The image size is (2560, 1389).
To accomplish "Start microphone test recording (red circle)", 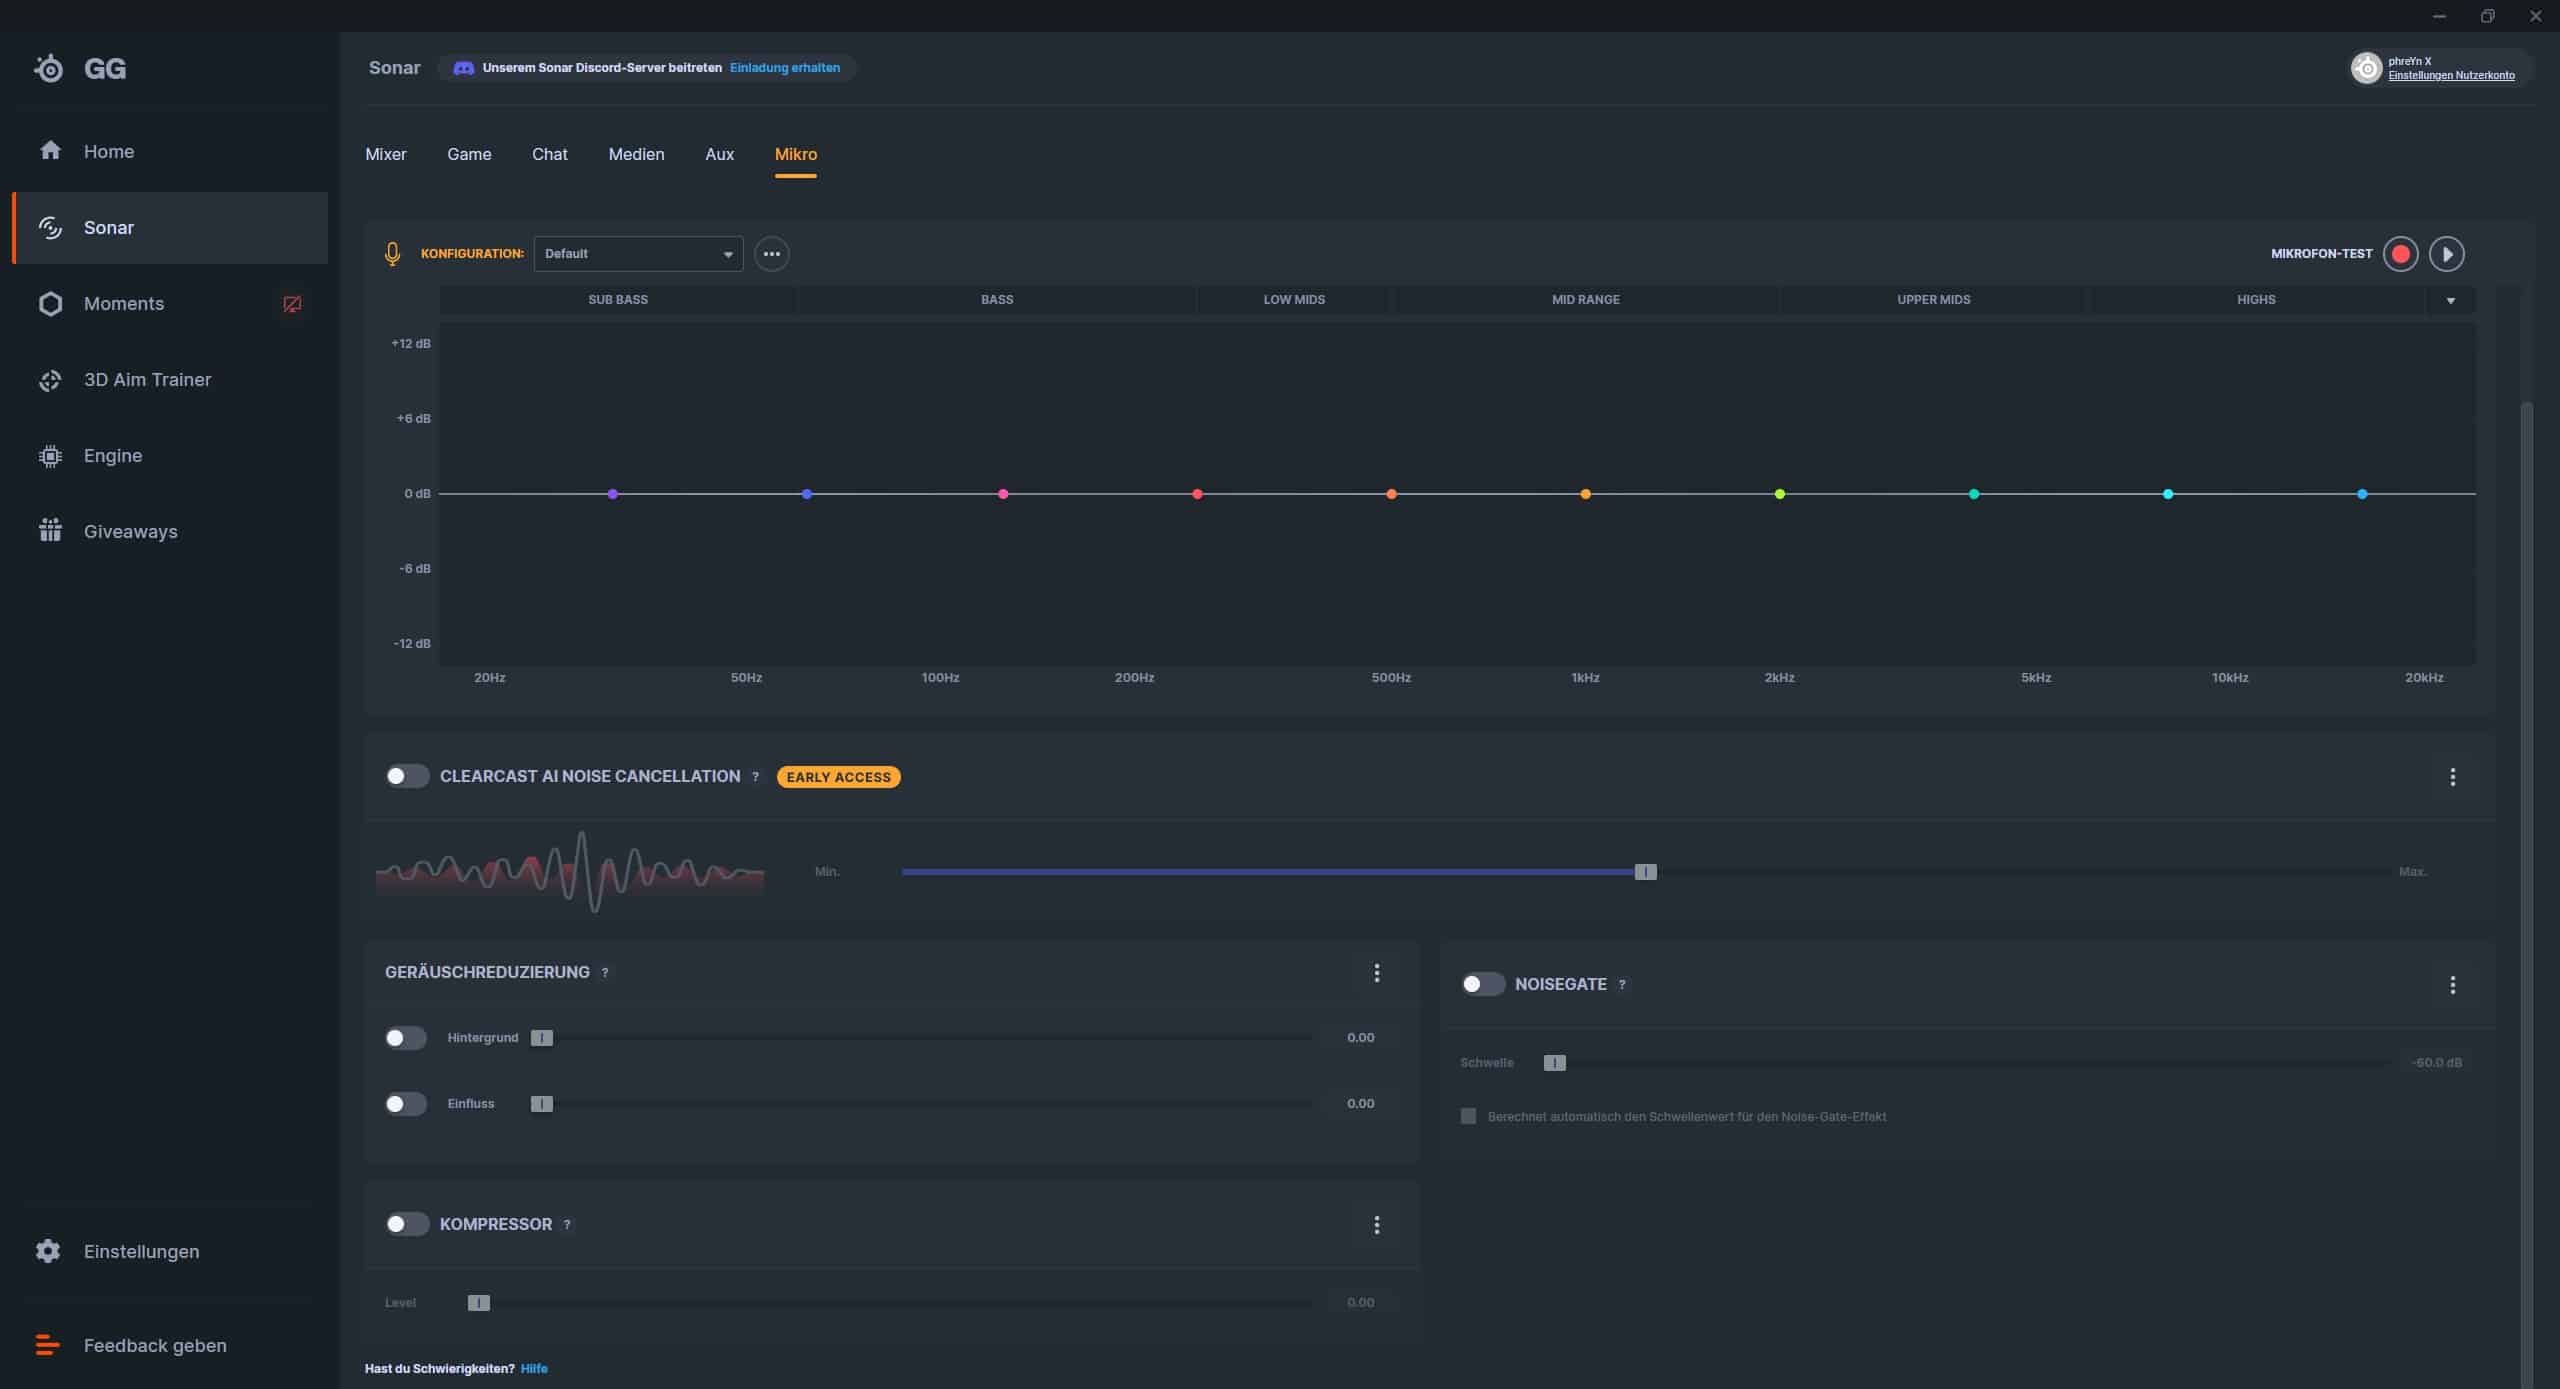I will (x=2400, y=254).
